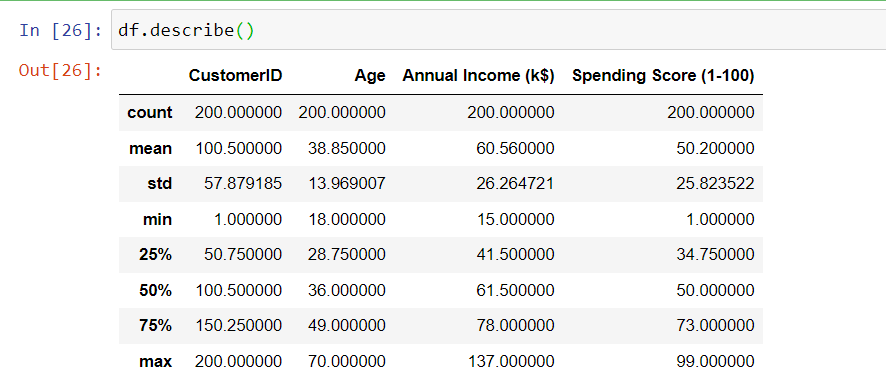Click the median Annual Income value 61.500000

click(515, 290)
